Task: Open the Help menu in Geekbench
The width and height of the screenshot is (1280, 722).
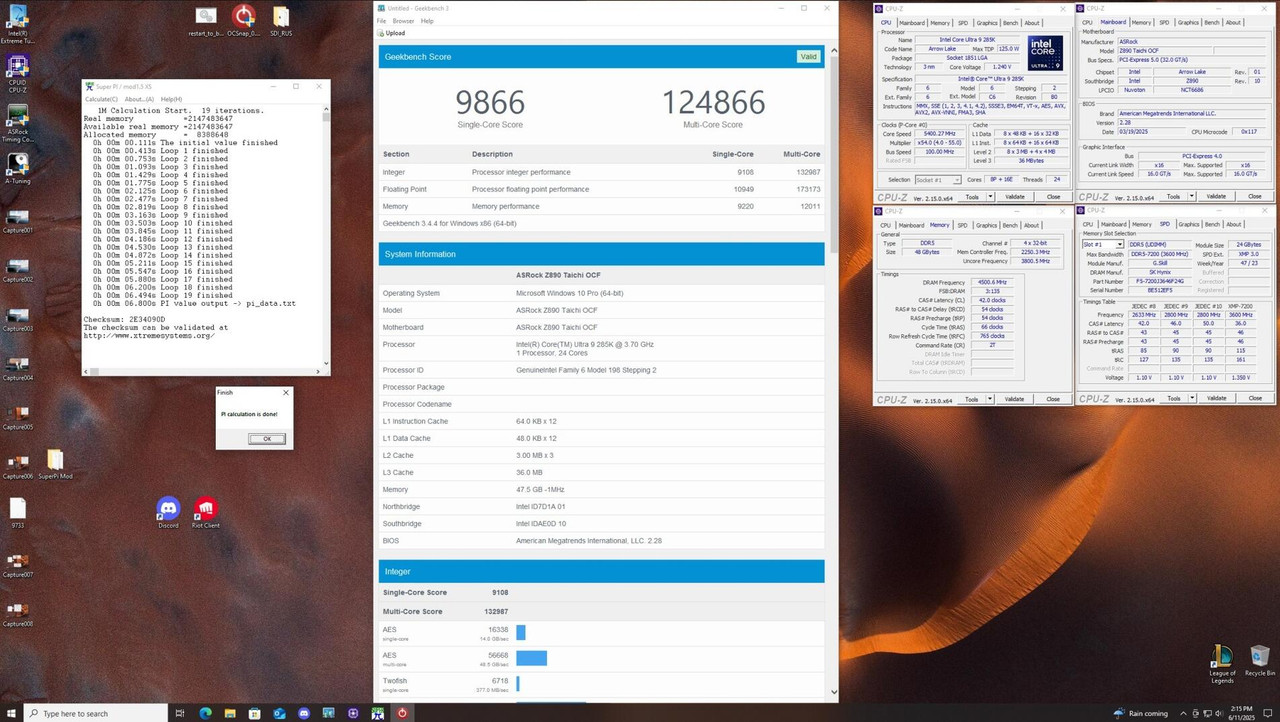Action: [427, 21]
